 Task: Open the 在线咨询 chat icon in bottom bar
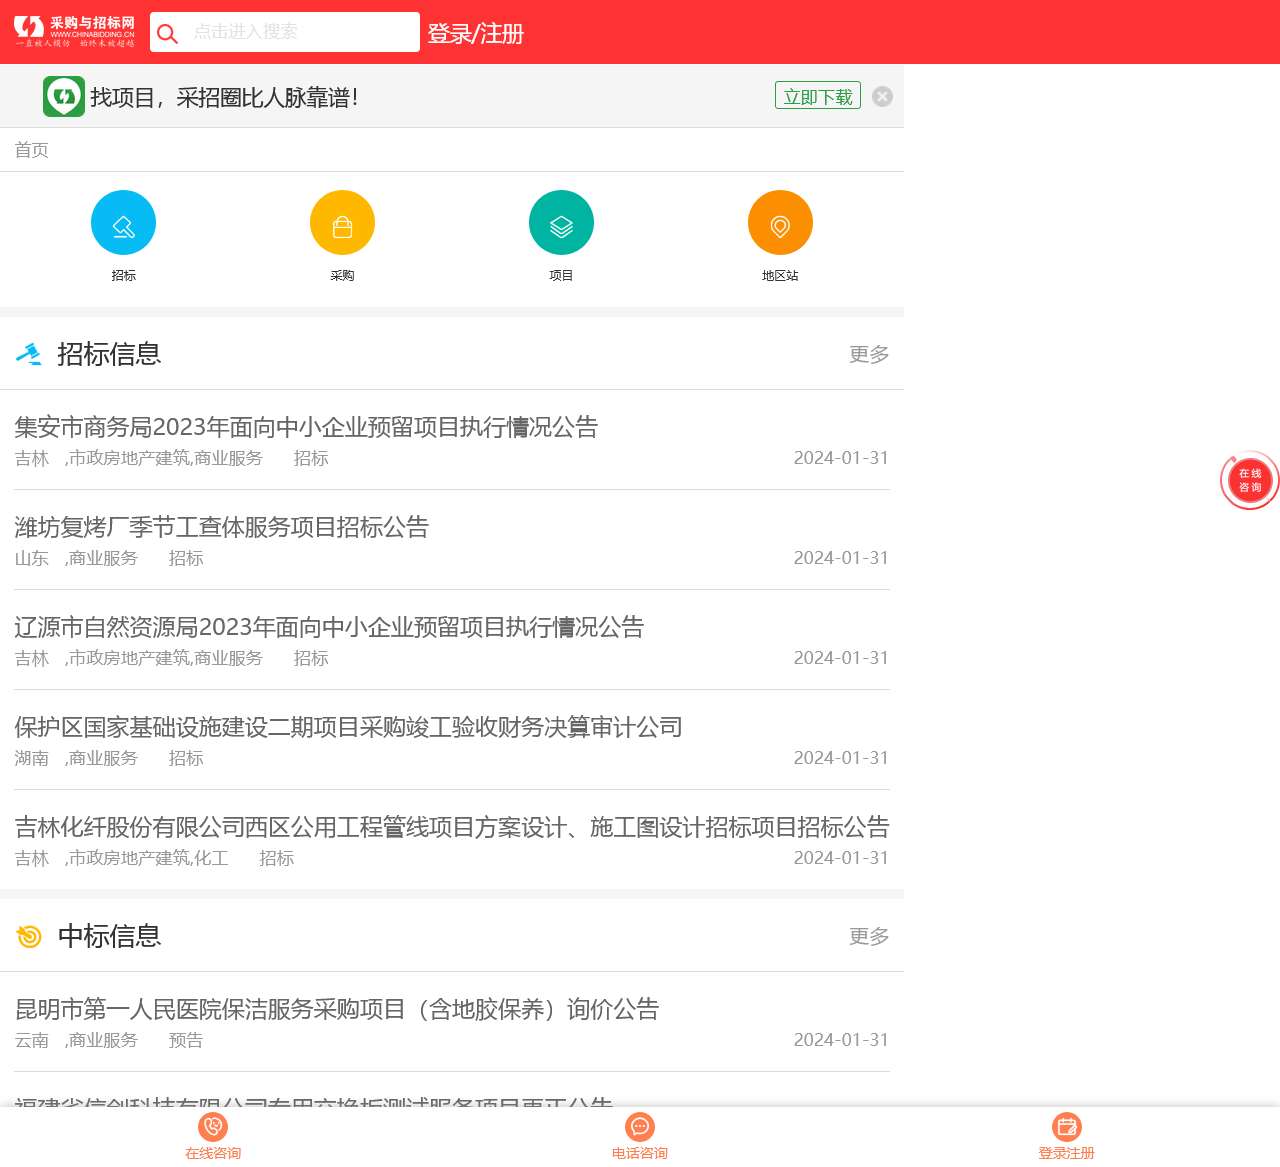coord(213,1127)
